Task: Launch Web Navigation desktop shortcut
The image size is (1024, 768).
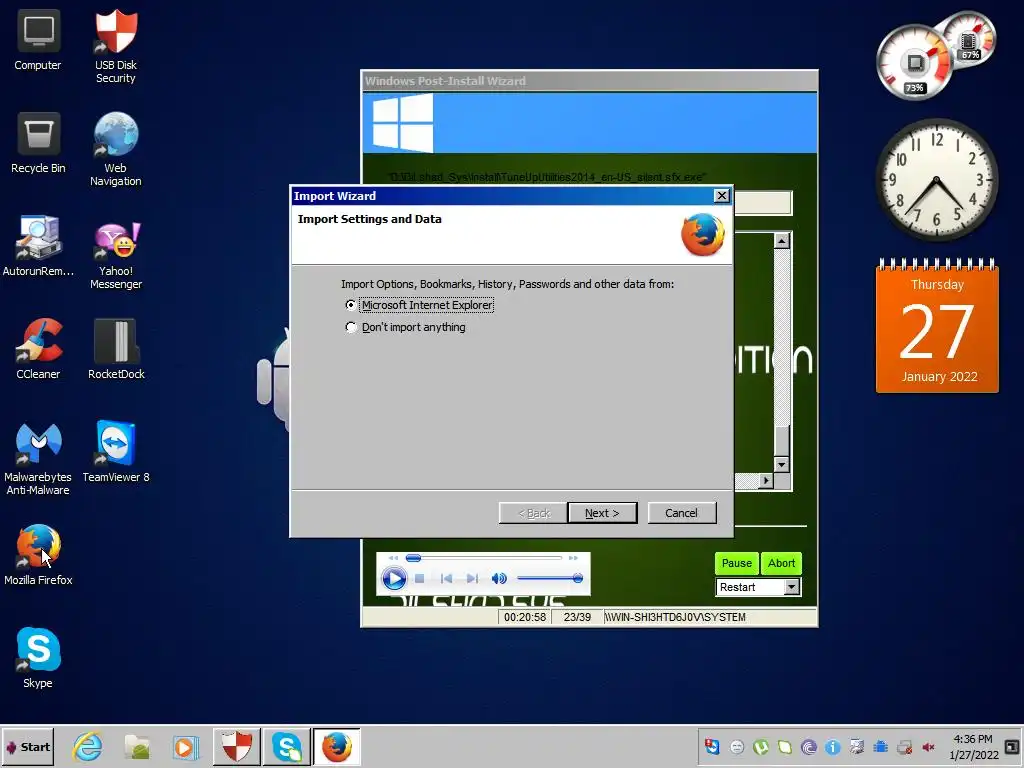Action: click(x=116, y=150)
